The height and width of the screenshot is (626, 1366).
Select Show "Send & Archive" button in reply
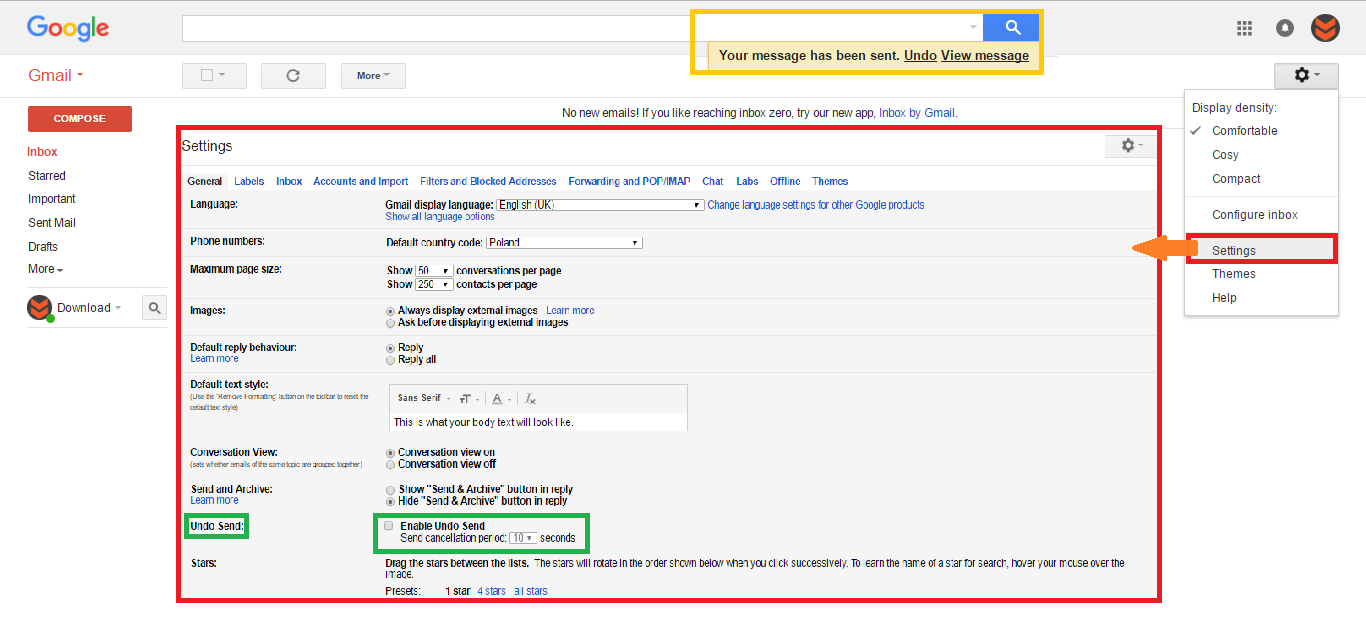[x=390, y=490]
